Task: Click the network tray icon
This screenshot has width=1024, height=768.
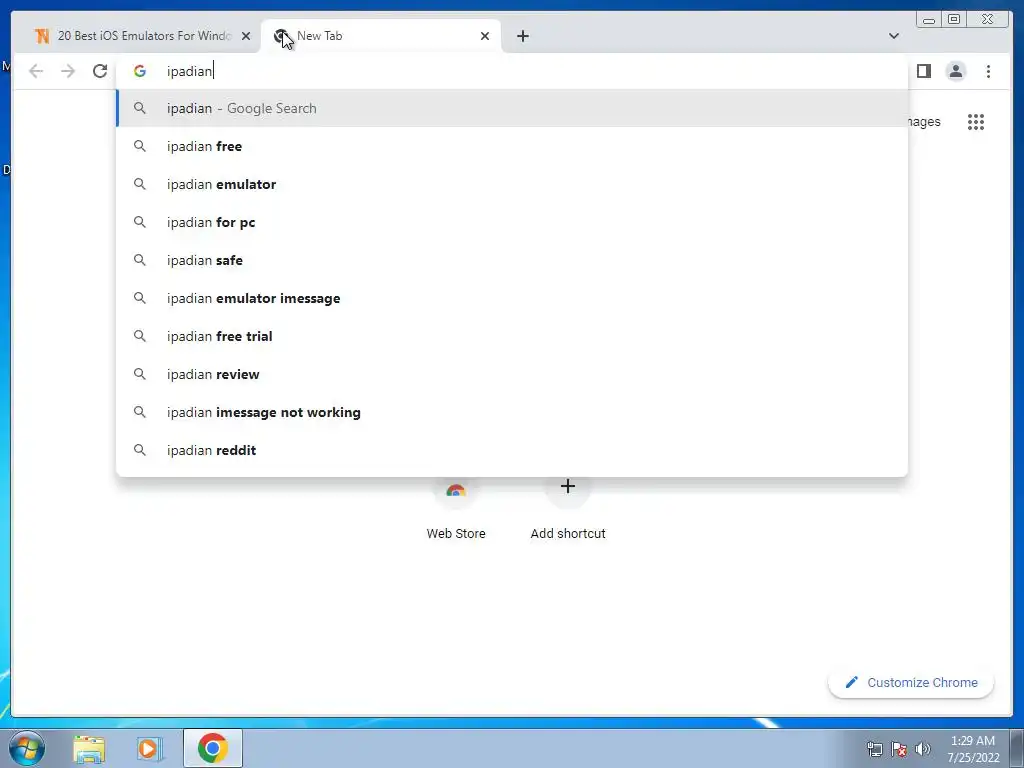Action: pos(874,749)
